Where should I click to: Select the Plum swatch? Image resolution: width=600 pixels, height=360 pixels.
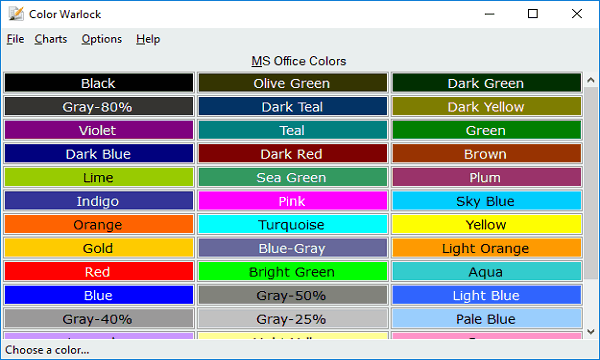point(486,177)
